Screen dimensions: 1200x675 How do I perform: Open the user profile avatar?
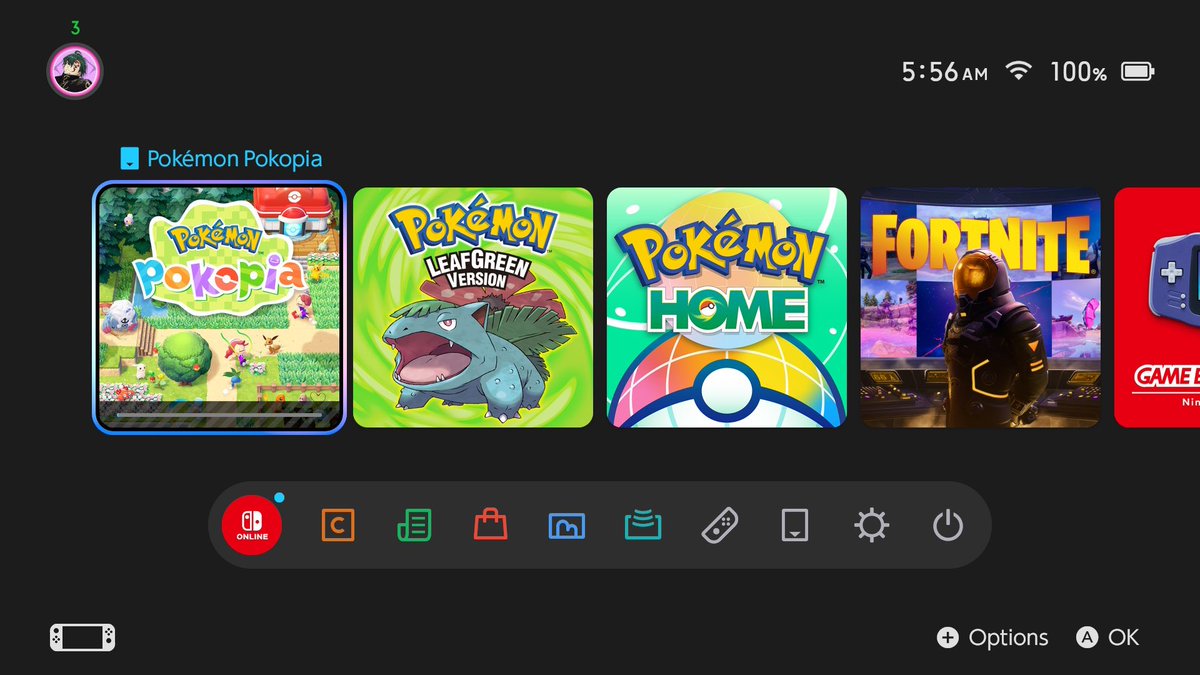[x=75, y=71]
